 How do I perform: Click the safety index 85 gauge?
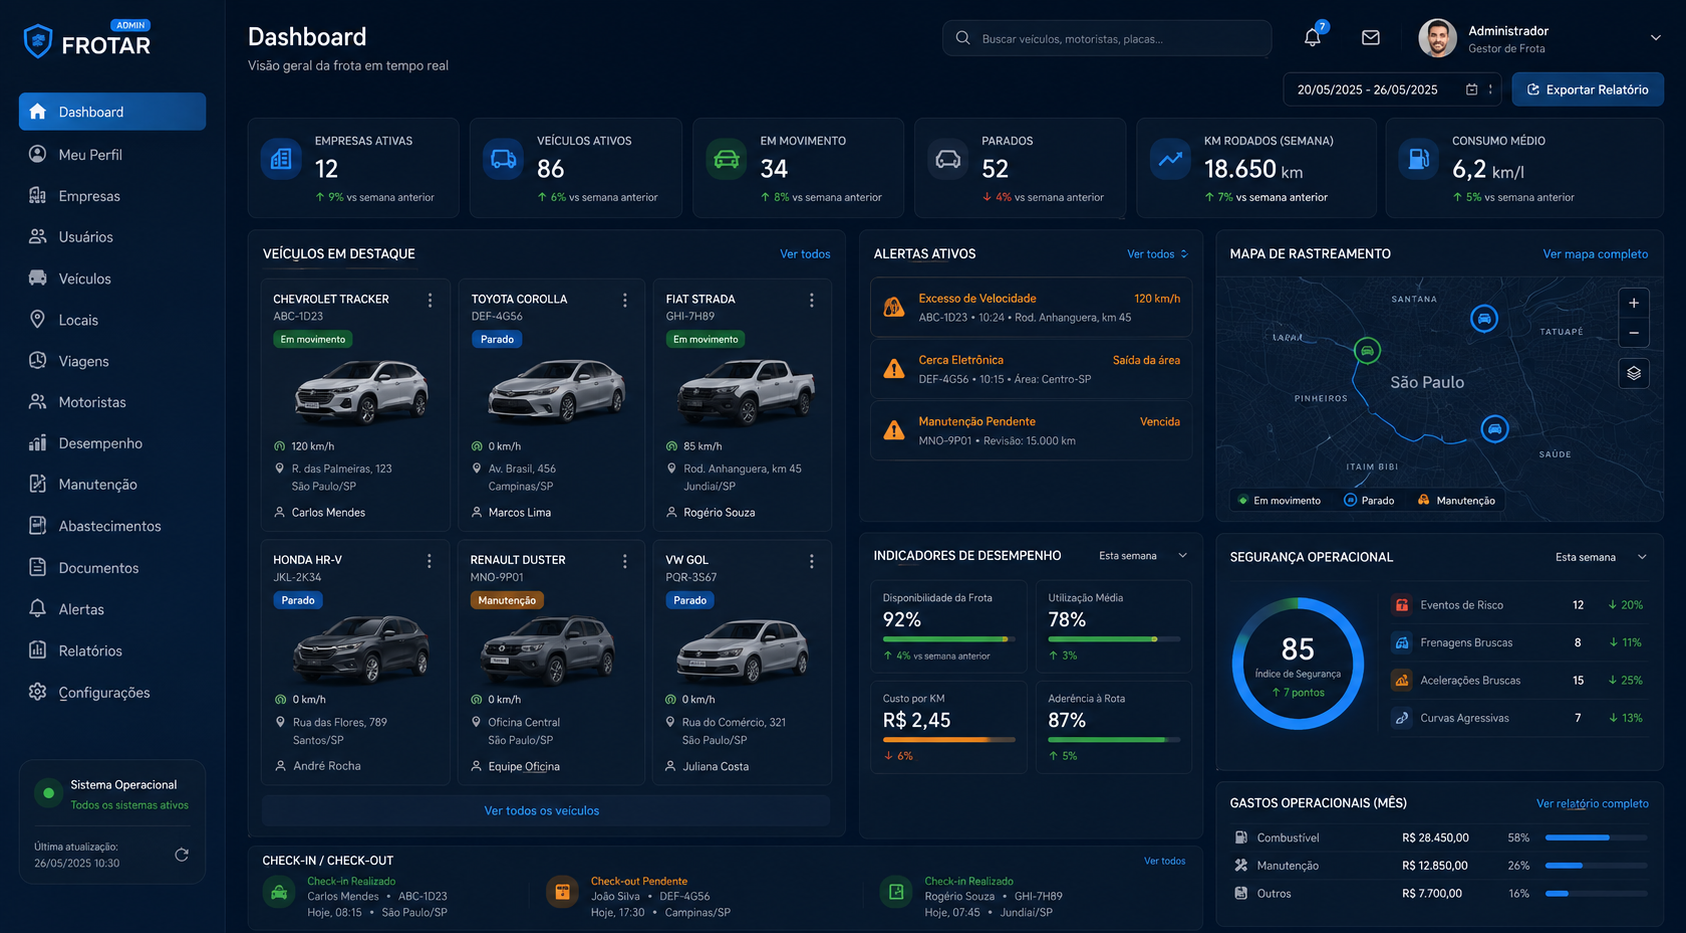[1298, 664]
